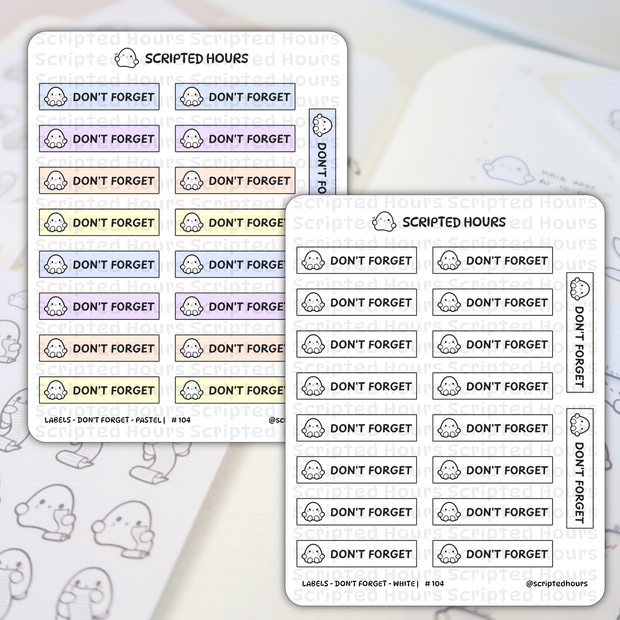Viewport: 620px width, 620px height.
Task: Click the "@scriptedhours" handle on the white sheet
Action: (556, 584)
